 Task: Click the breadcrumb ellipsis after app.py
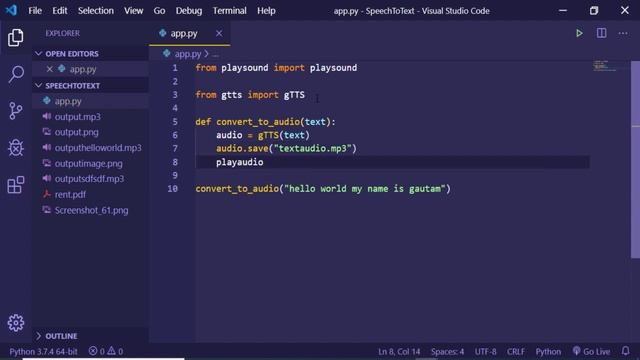click(x=216, y=54)
